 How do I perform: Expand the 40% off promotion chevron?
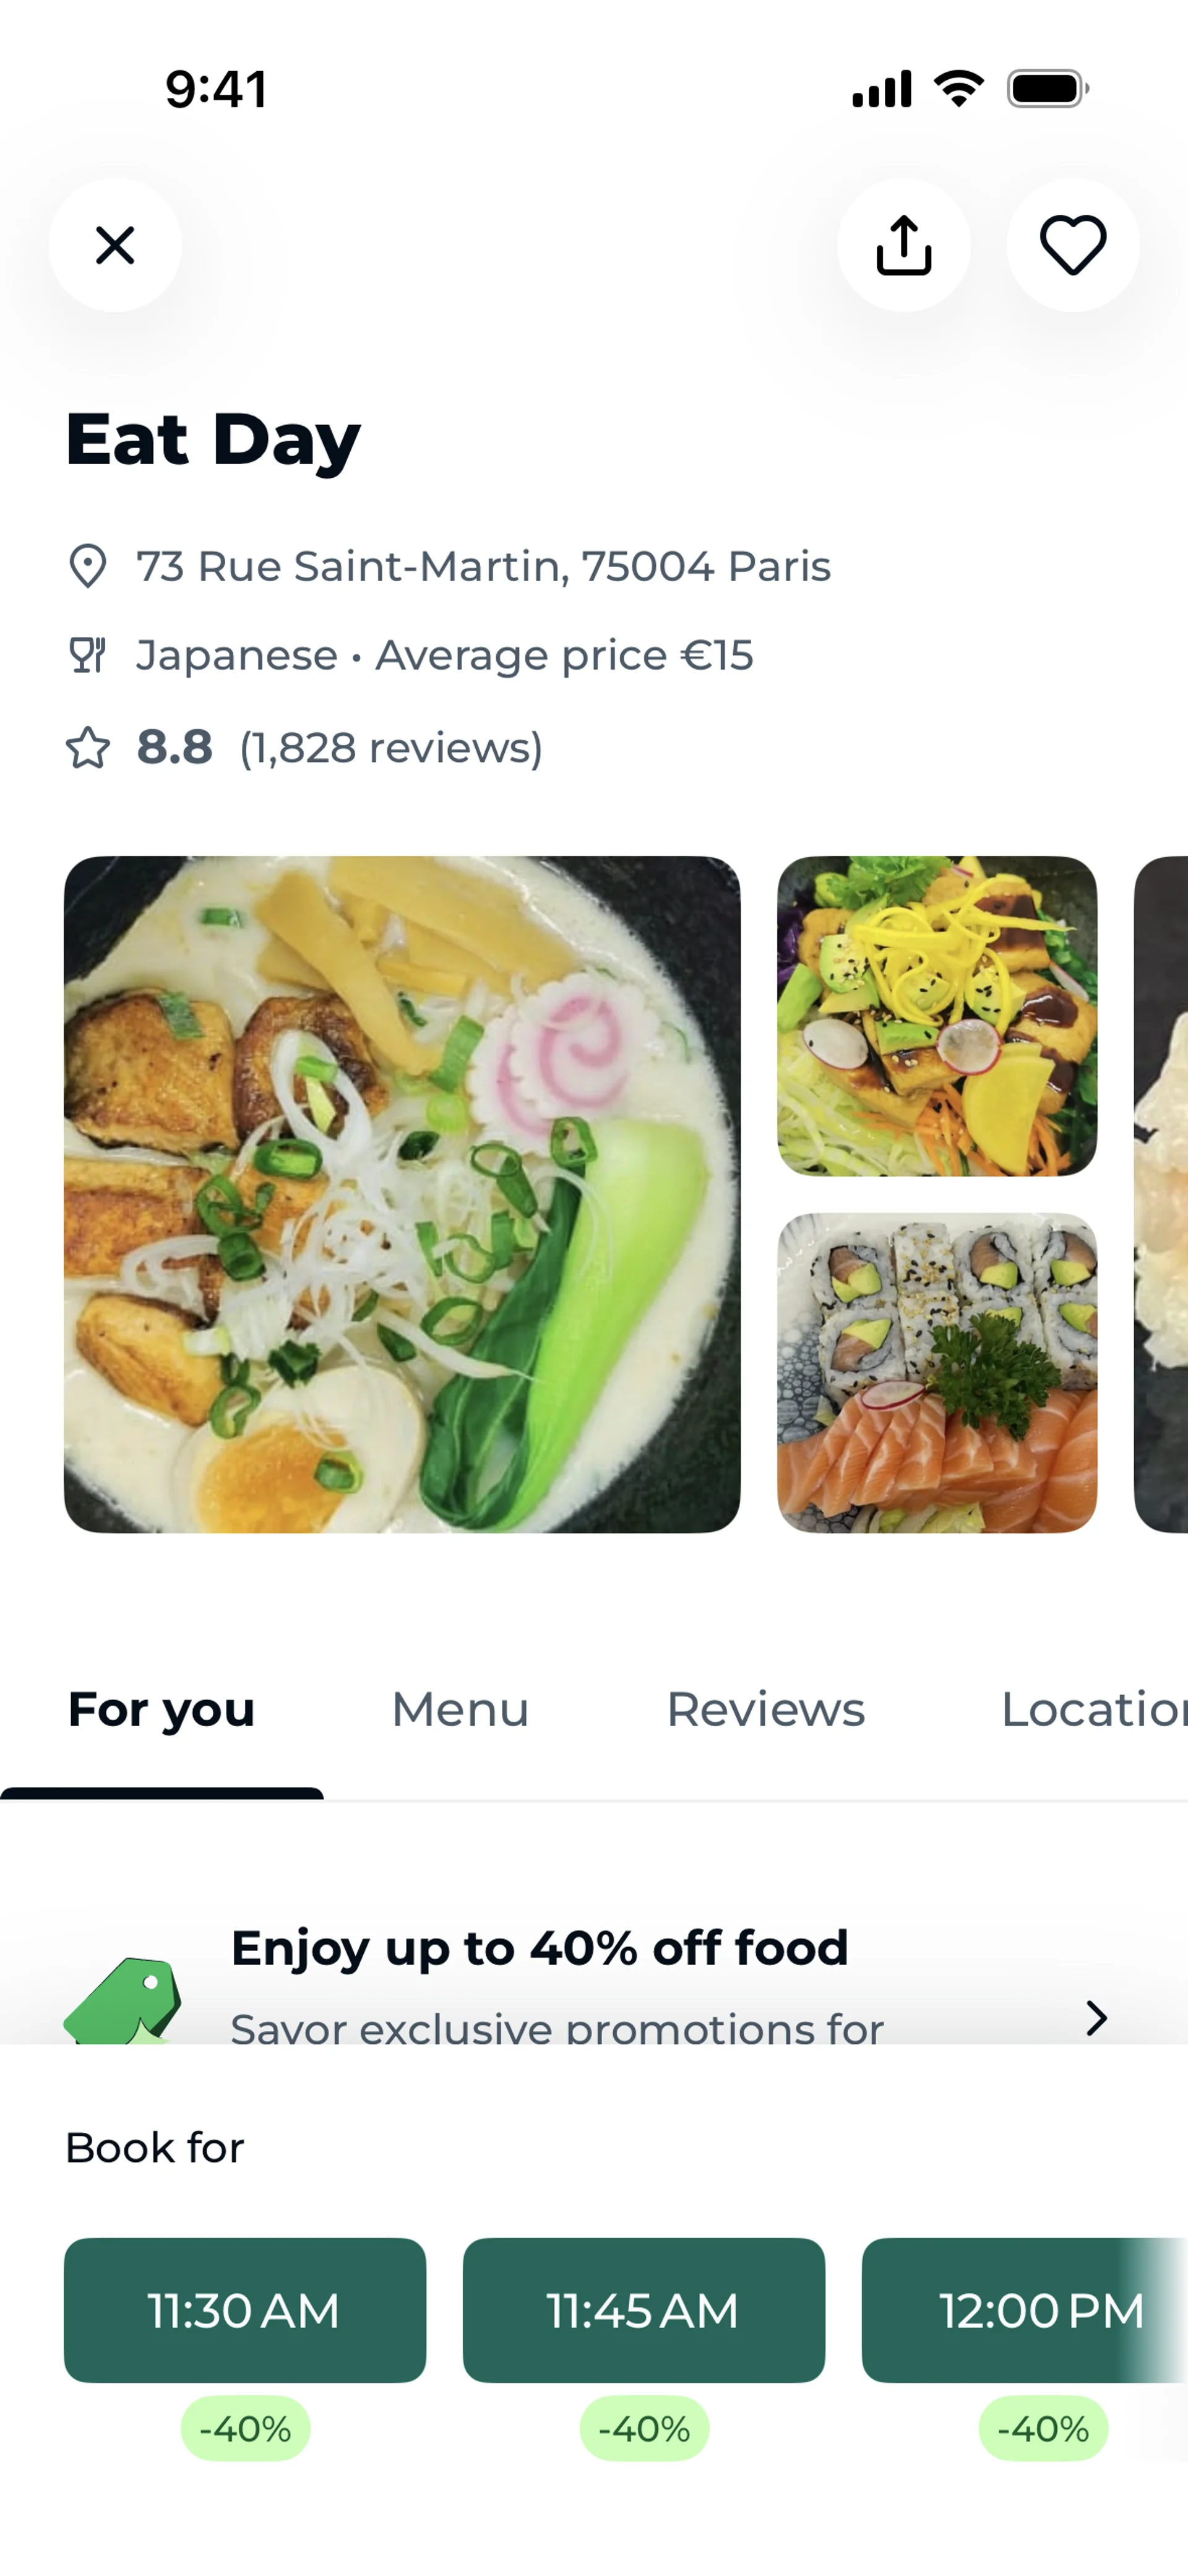click(x=1097, y=2018)
